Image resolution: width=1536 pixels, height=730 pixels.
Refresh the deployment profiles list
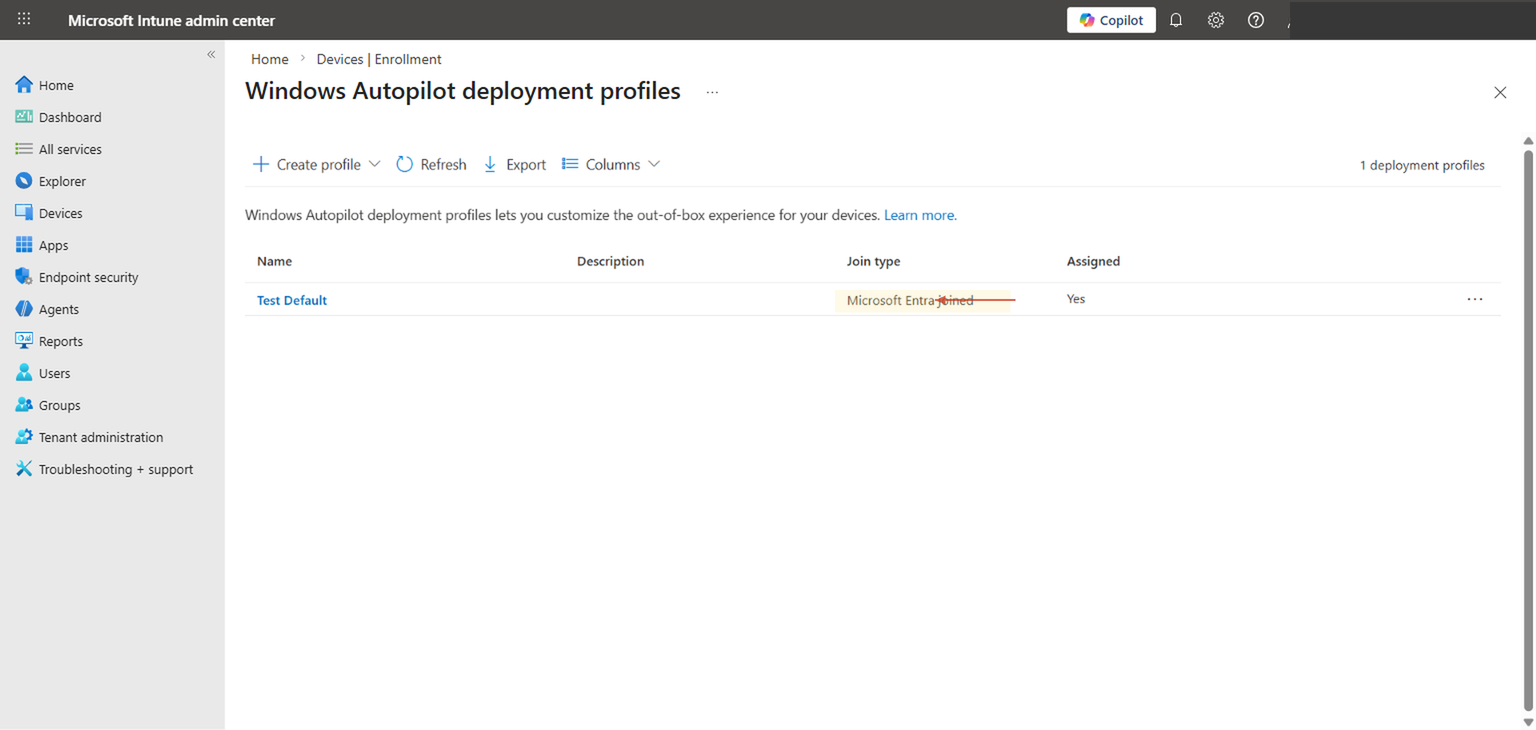tap(431, 163)
